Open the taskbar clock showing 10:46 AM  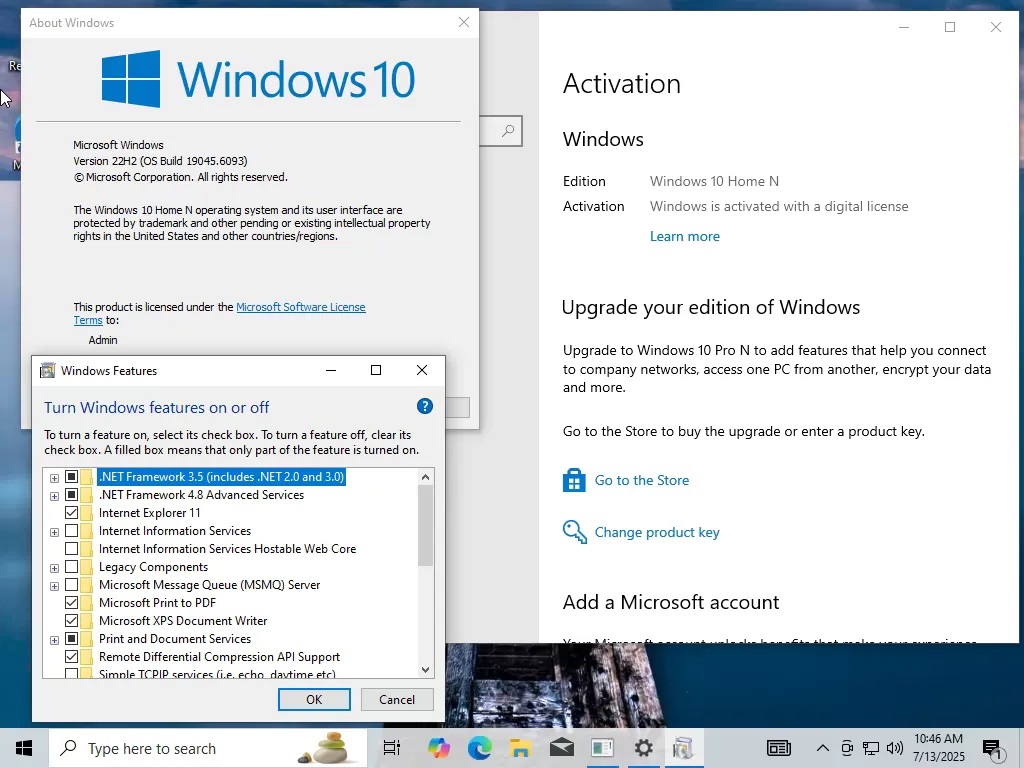tap(938, 748)
